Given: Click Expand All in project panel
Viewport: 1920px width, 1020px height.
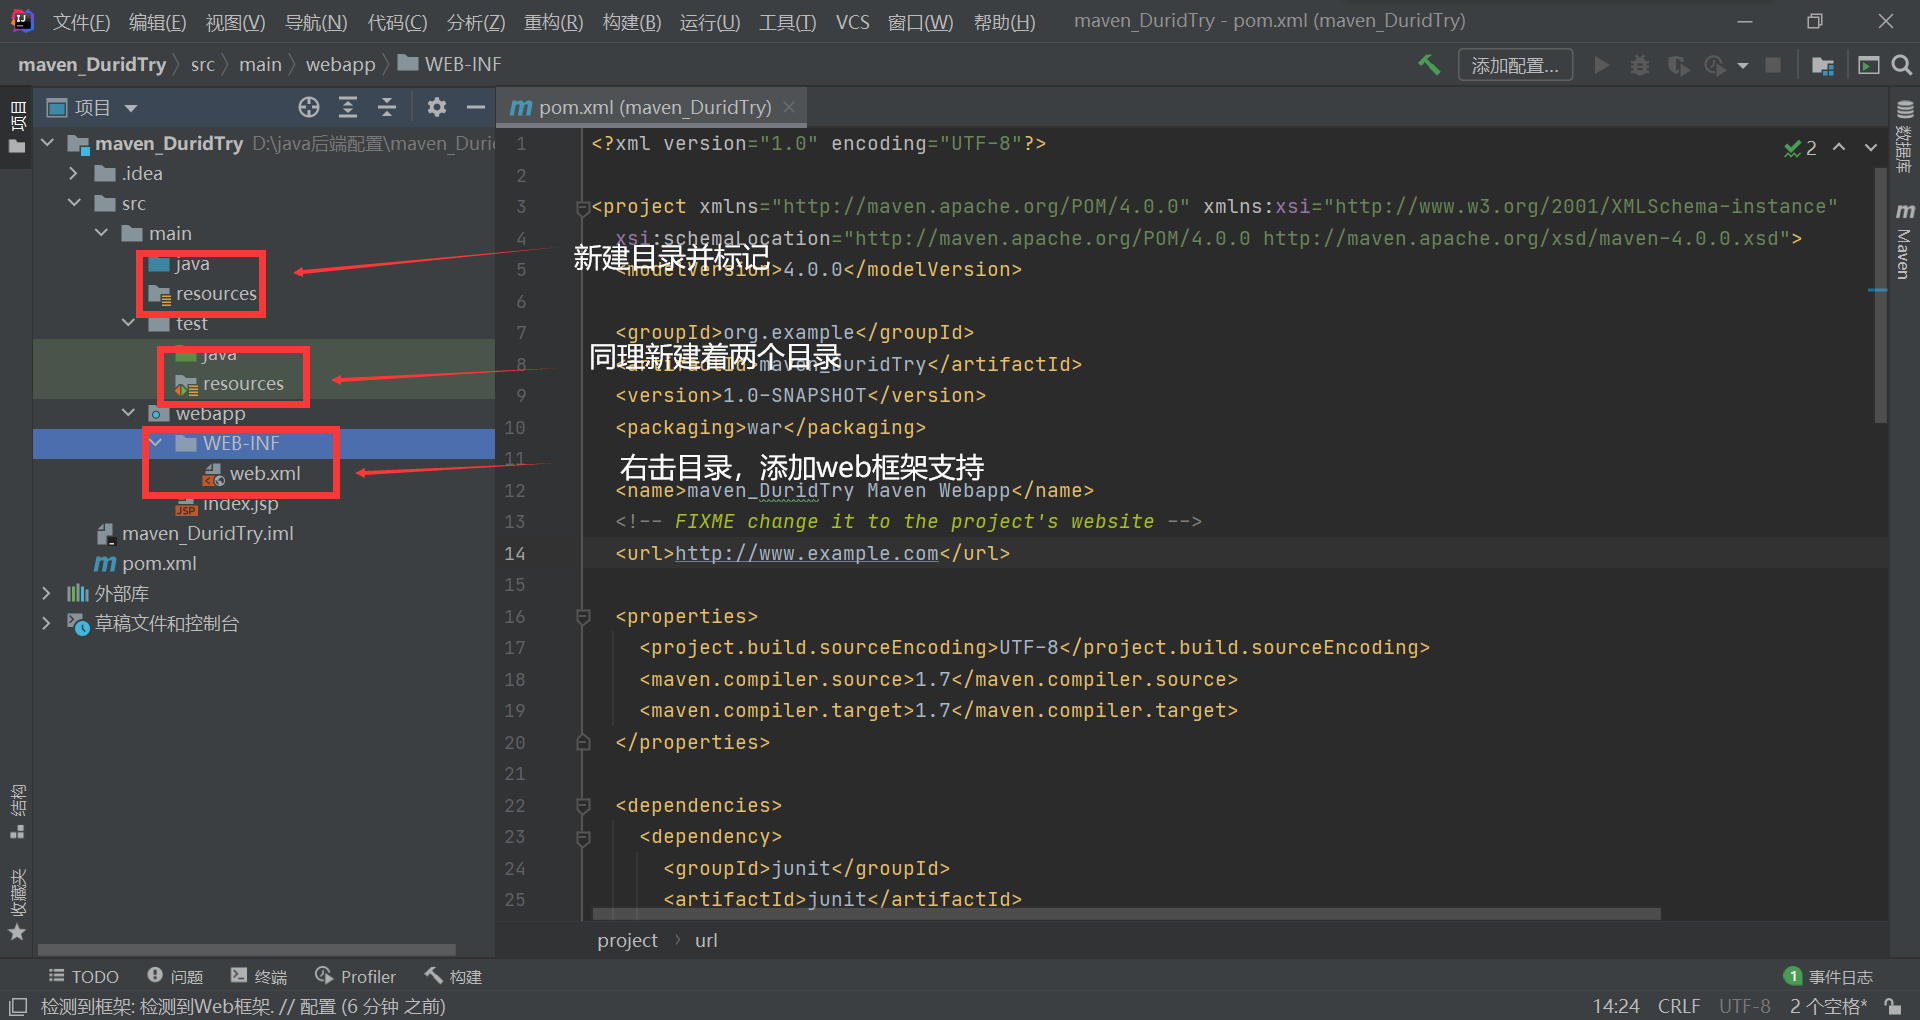Looking at the screenshot, I should coord(348,107).
